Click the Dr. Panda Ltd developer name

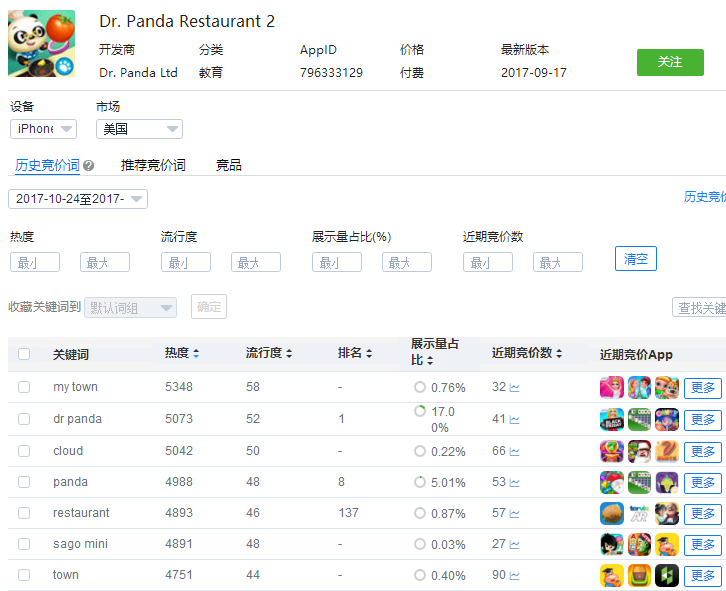(x=138, y=73)
